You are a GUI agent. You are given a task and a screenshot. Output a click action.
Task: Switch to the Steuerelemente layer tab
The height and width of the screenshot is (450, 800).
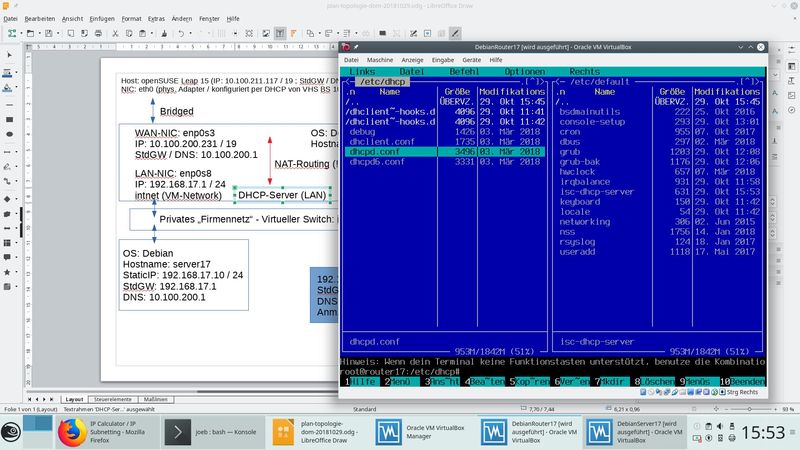113,399
